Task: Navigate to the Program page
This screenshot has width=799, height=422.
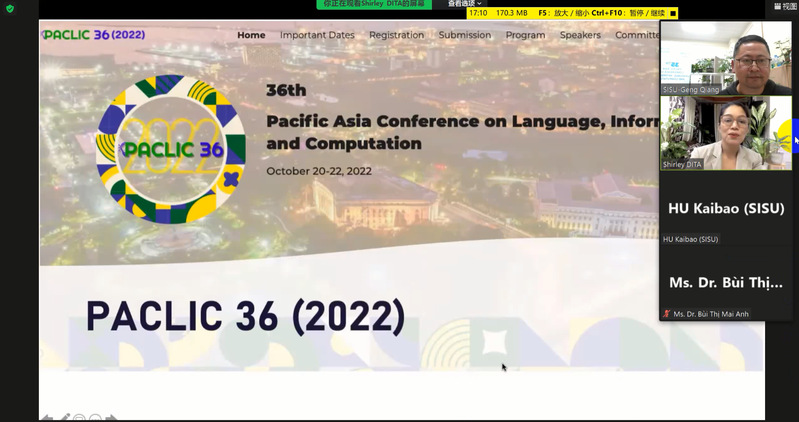Action: point(525,35)
